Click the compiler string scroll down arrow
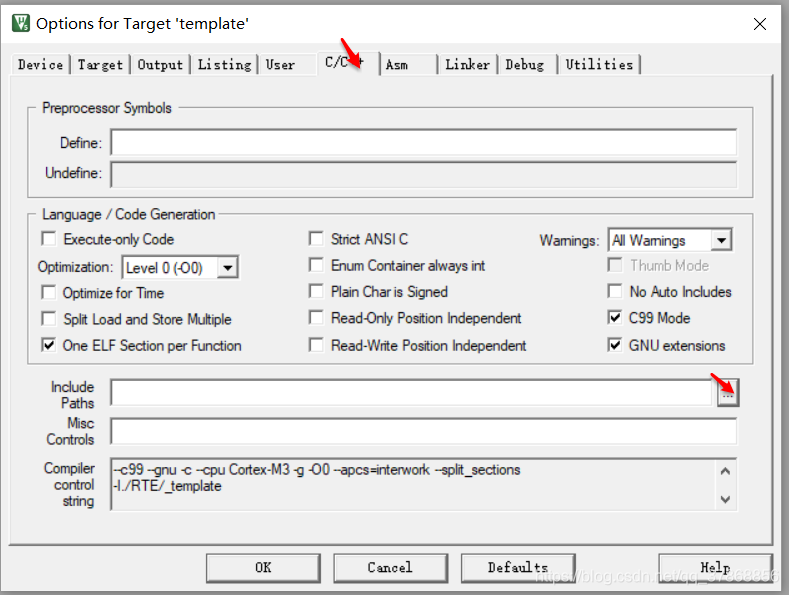The width and height of the screenshot is (789, 595). (725, 499)
